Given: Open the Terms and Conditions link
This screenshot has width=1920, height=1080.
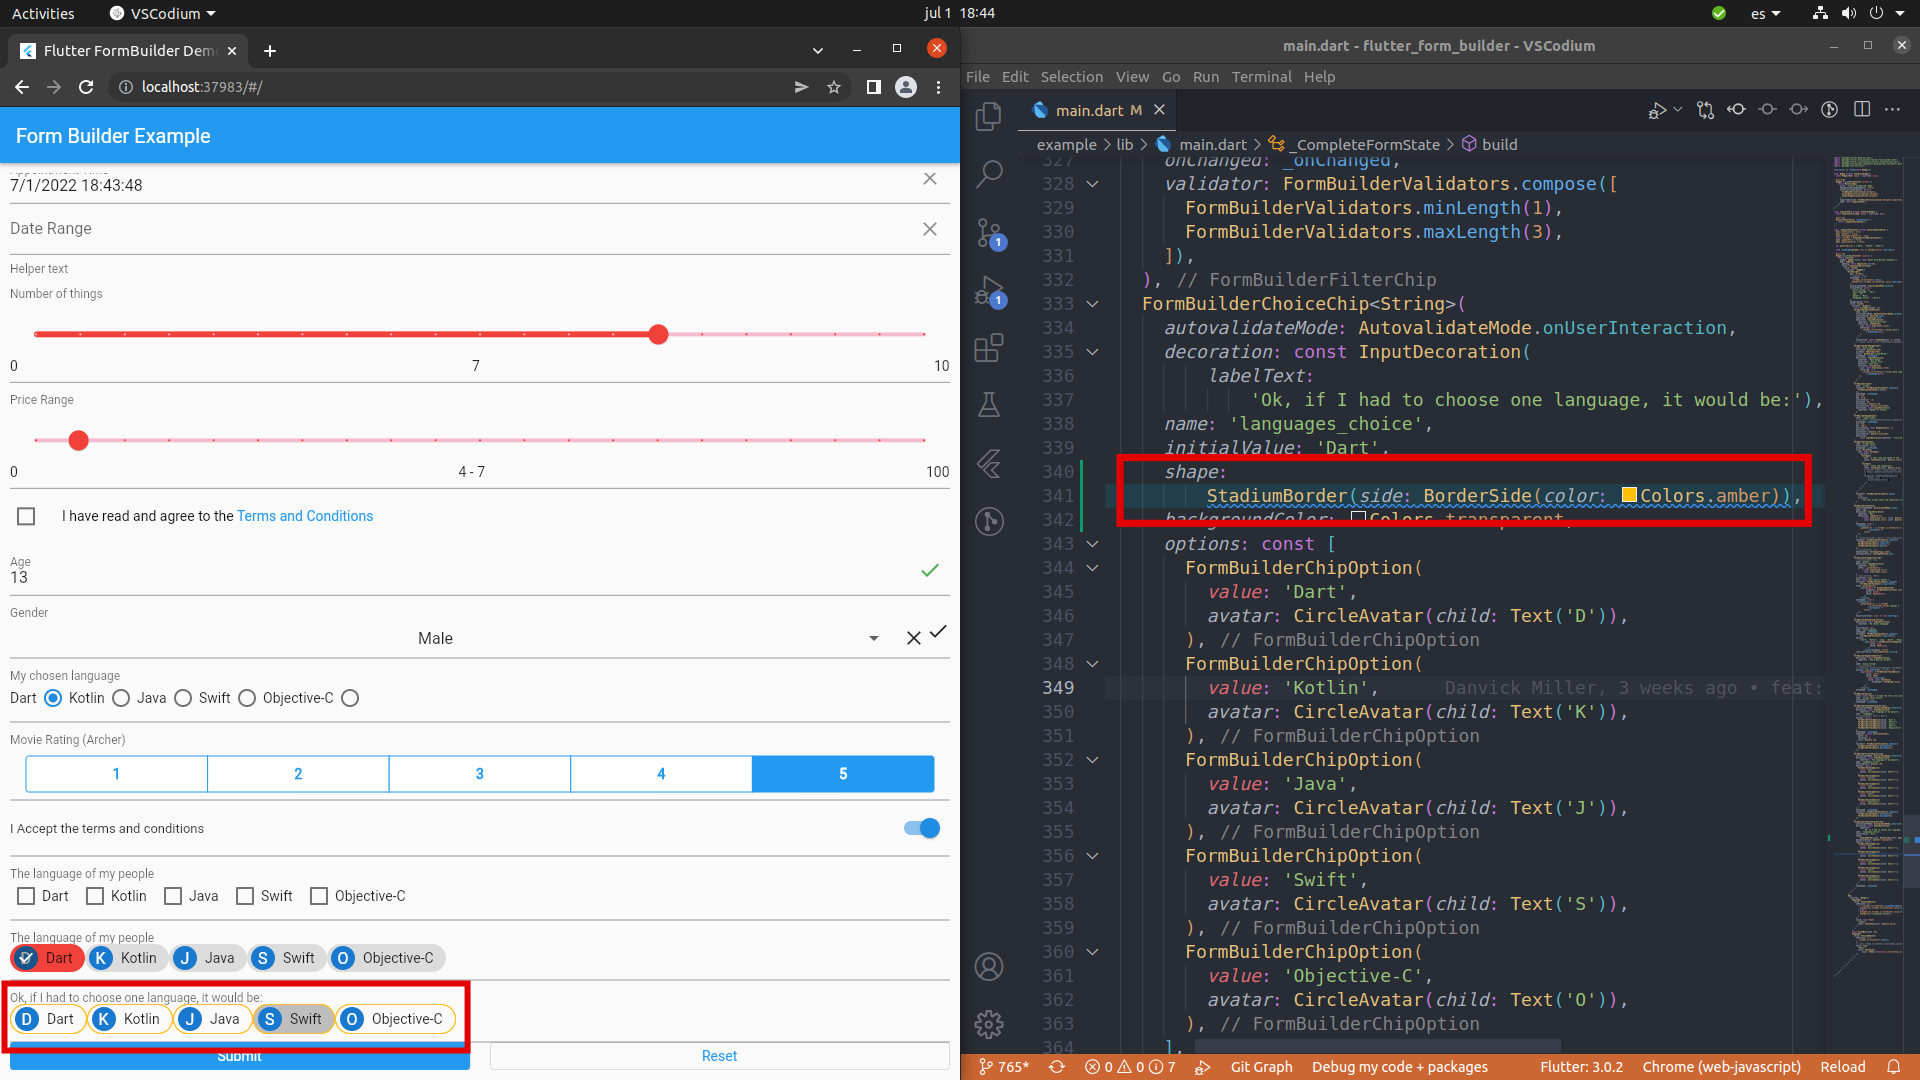Looking at the screenshot, I should [x=305, y=516].
